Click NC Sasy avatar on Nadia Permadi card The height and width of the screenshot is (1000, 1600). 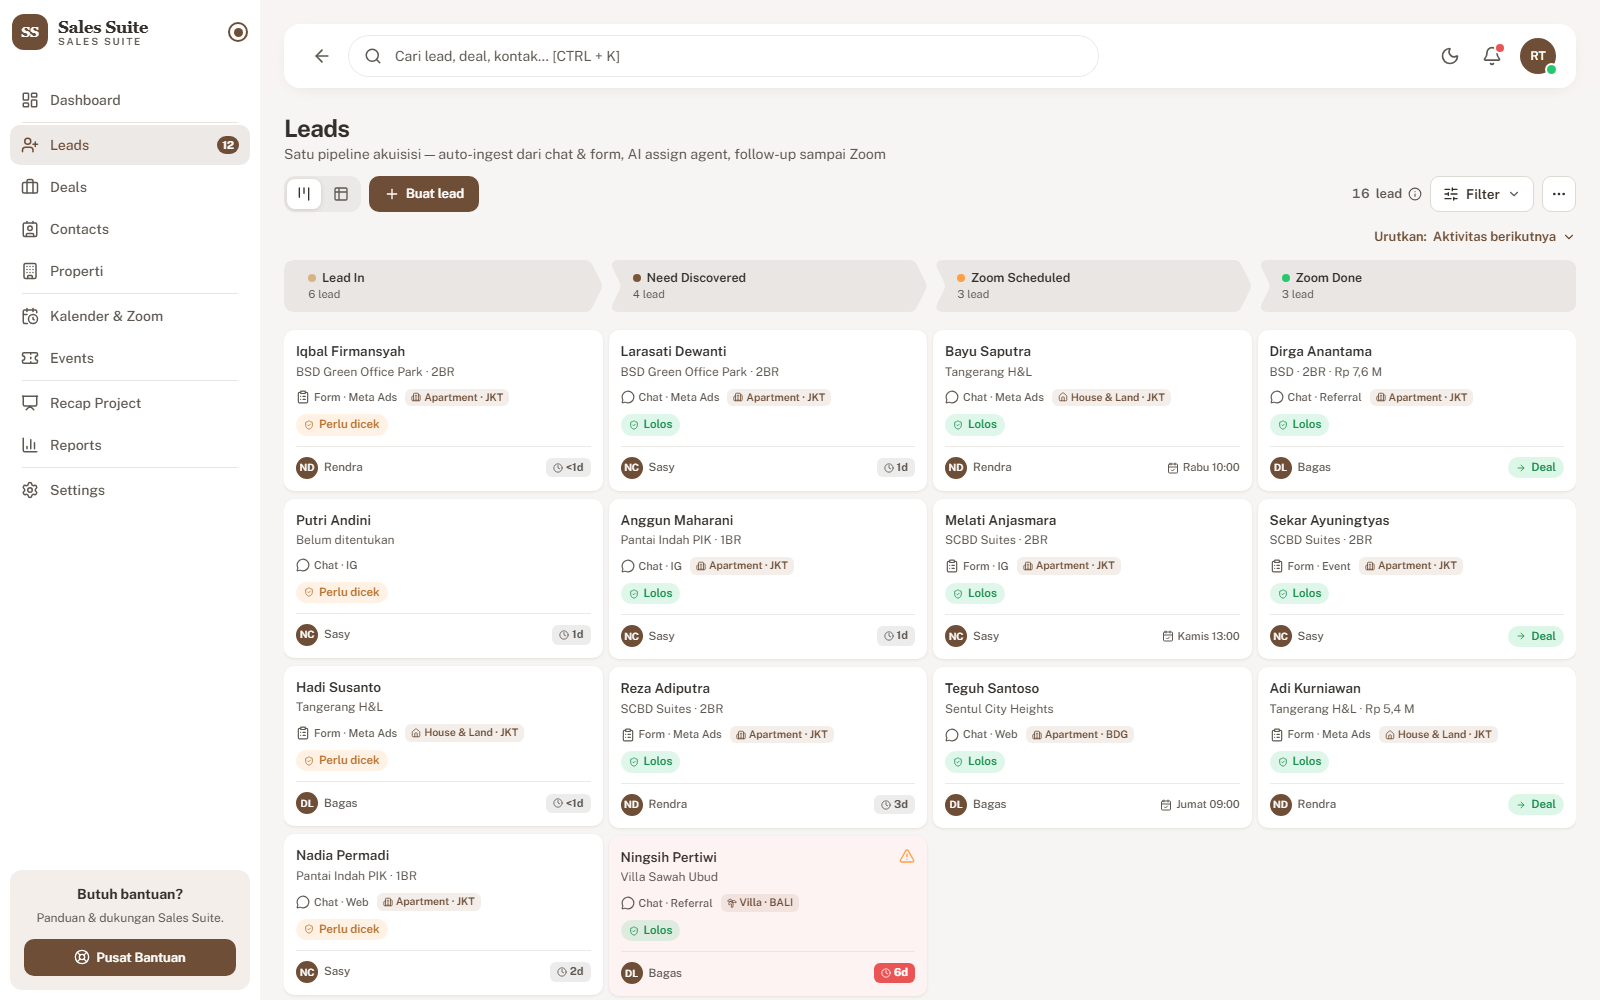point(307,971)
